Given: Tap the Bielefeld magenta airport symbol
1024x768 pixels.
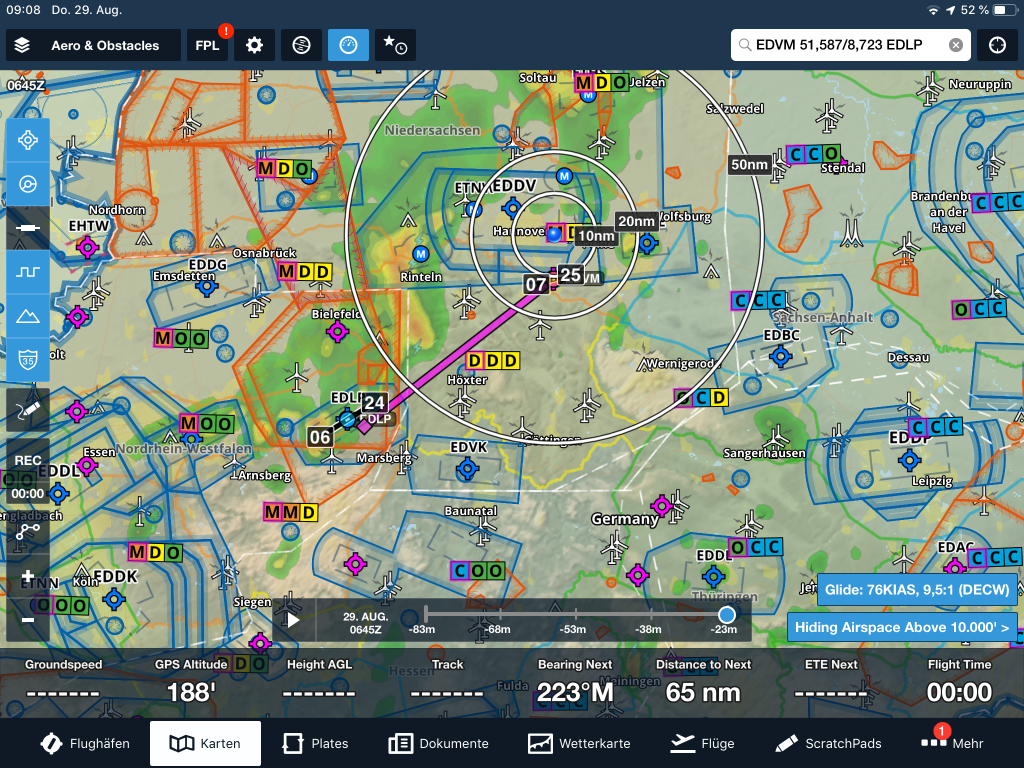Looking at the screenshot, I should pos(338,332).
